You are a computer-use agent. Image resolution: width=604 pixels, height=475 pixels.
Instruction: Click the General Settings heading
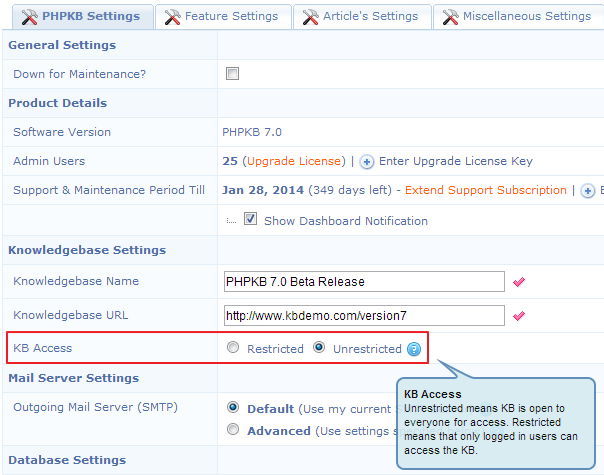point(62,45)
